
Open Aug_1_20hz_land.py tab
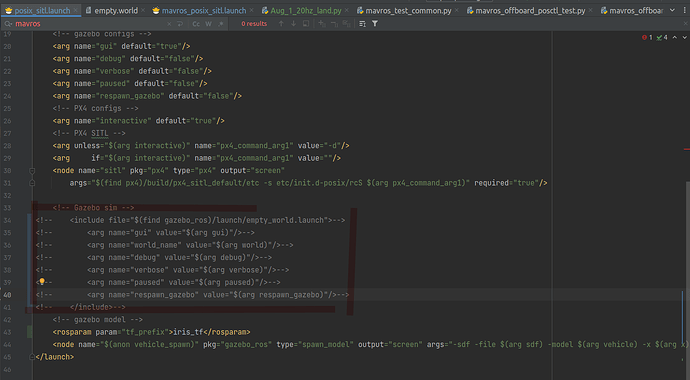coord(306,11)
